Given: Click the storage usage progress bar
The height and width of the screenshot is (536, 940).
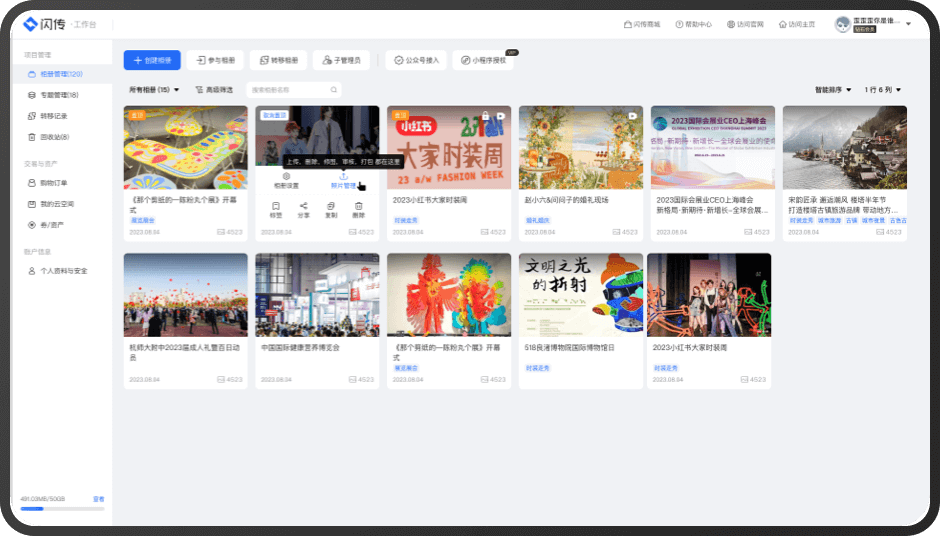Looking at the screenshot, I should [62, 509].
